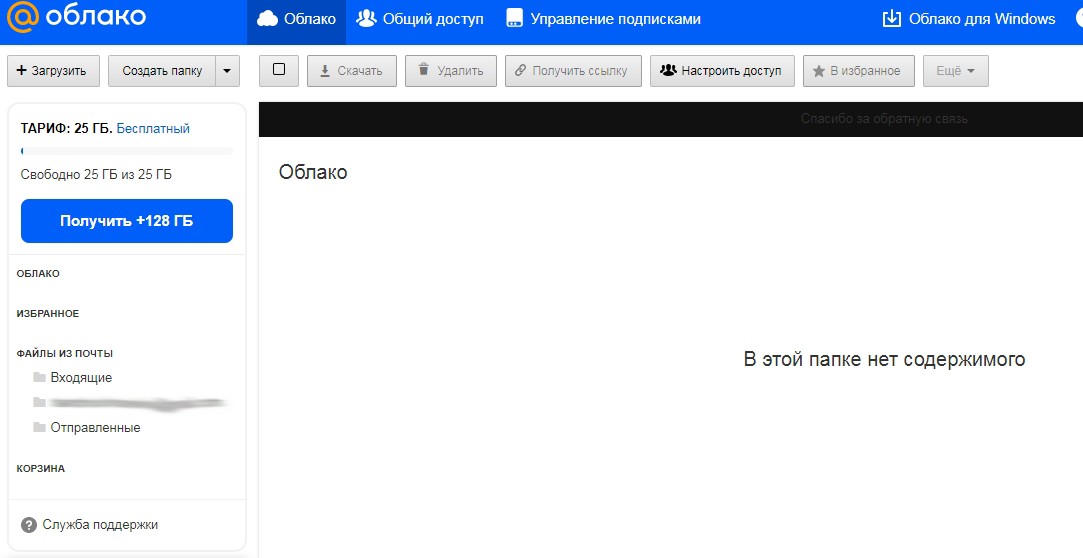Click the Служба поддержки link
Screen dimensions: 1083x558
click(100, 525)
